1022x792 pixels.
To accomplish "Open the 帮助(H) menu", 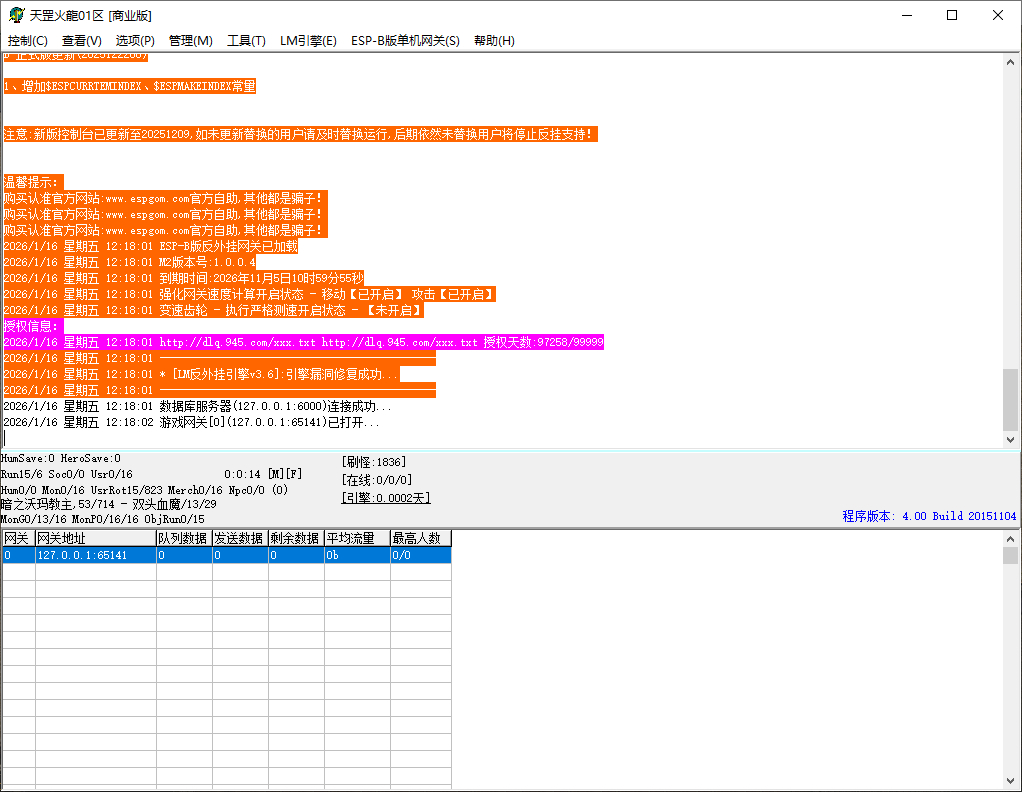I will coord(493,40).
